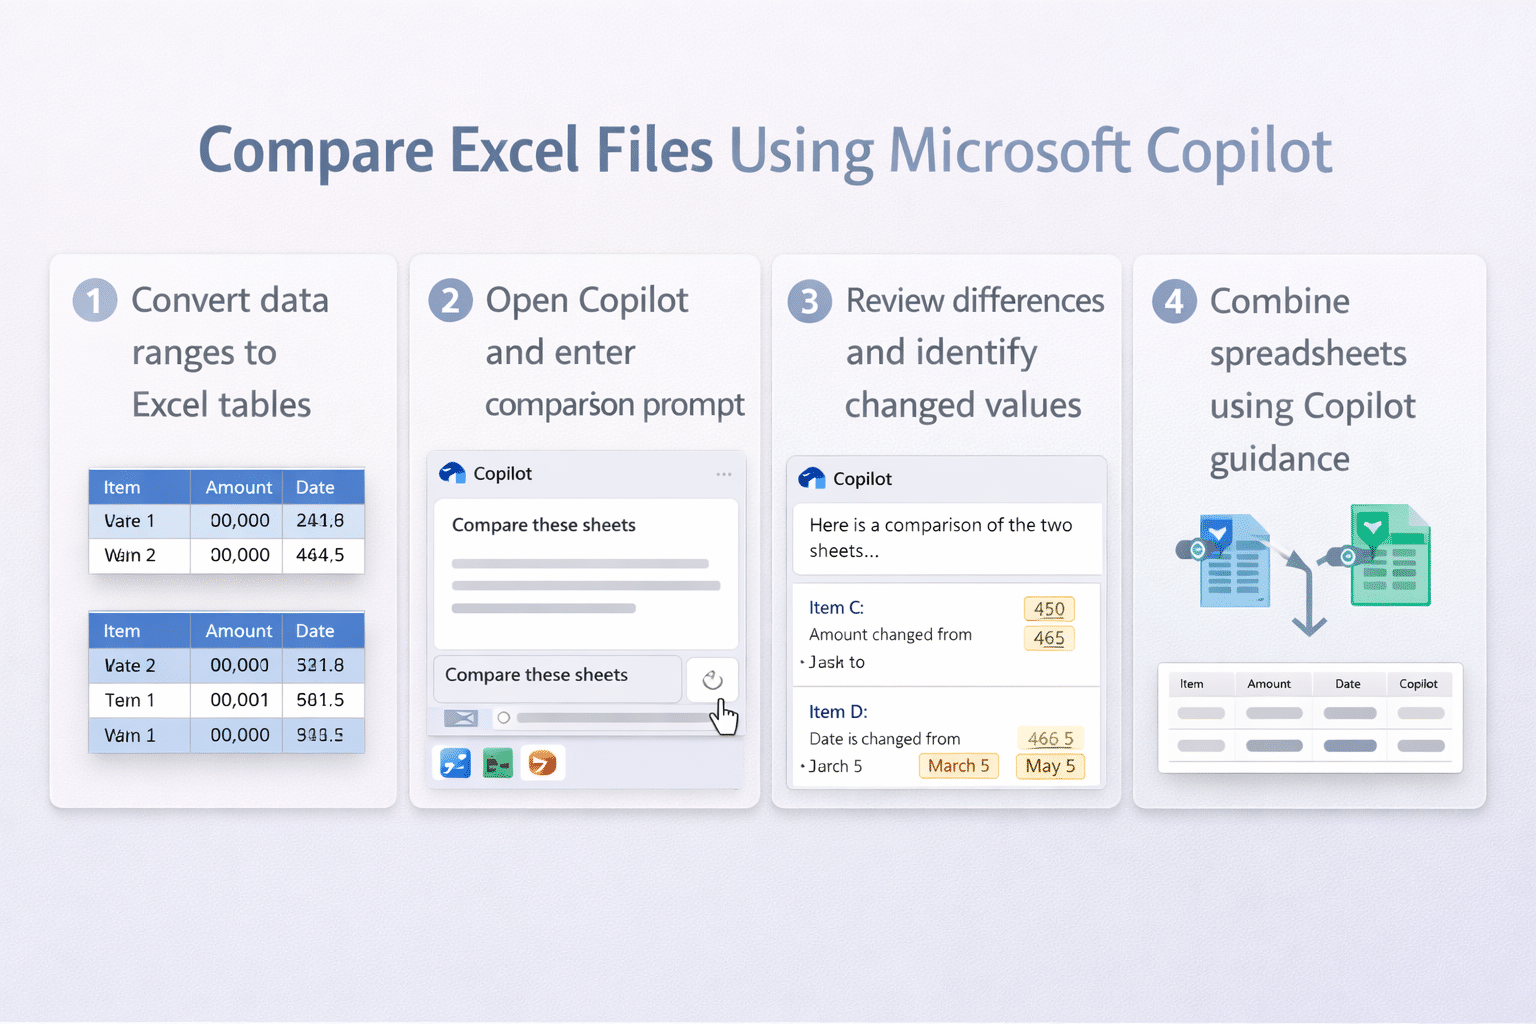Viewport: 1536px width, 1024px height.
Task: Click the "Item C:" heading
Action: 836,608
